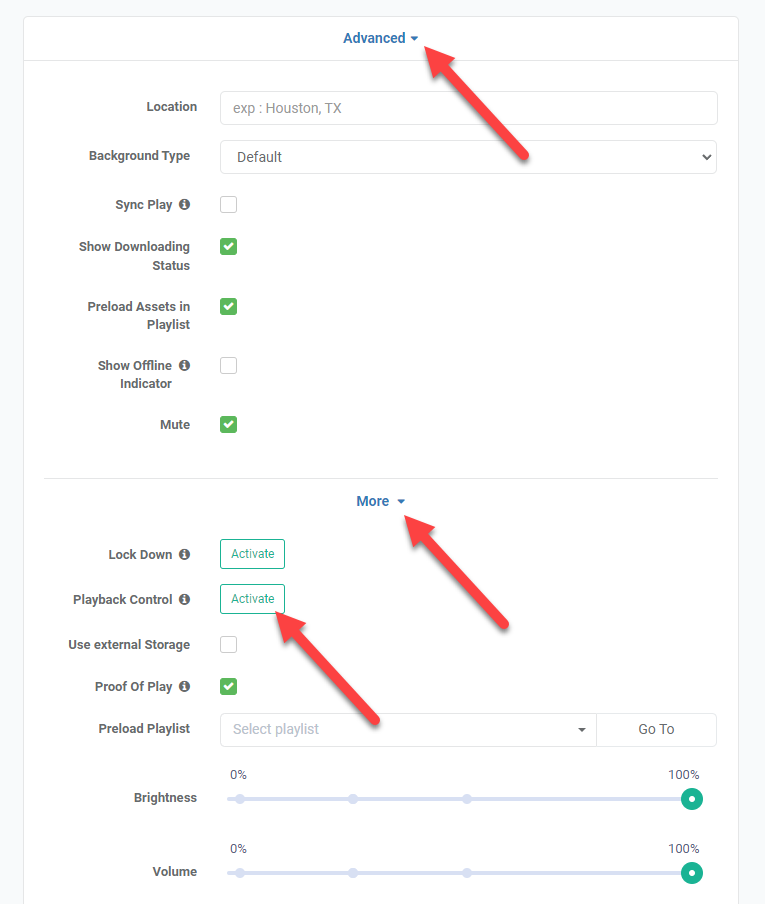Viewport: 765px width, 904px height.
Task: Uncheck the Mute checkbox
Action: pyautogui.click(x=229, y=425)
